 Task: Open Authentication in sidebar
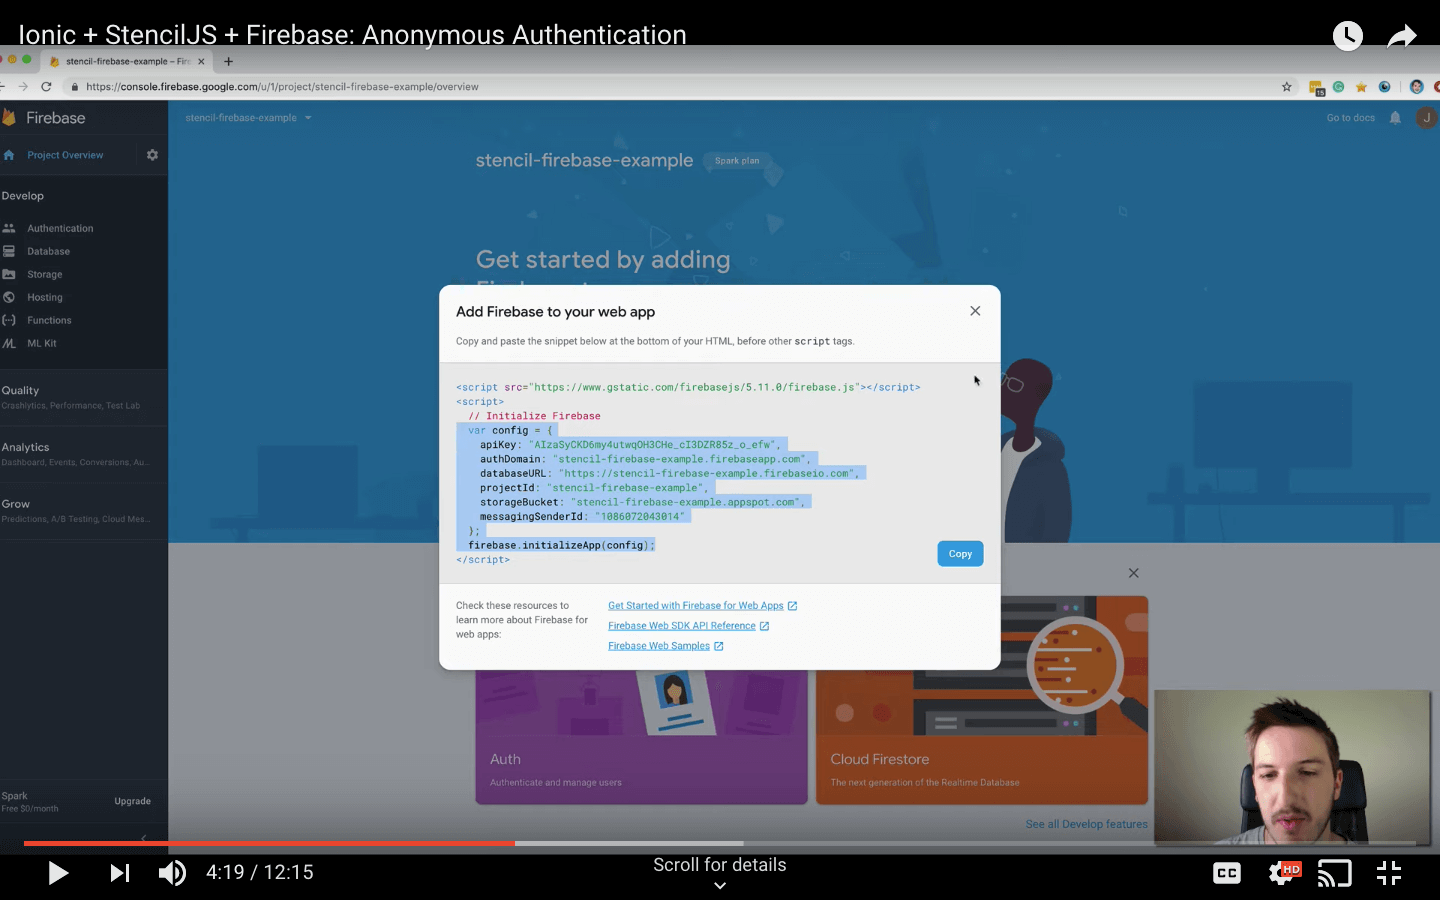[x=60, y=229]
